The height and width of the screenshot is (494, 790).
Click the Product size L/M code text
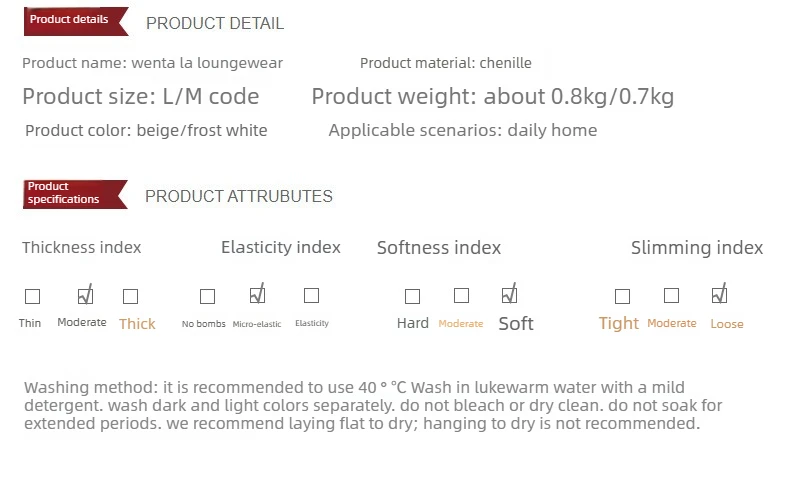[140, 97]
